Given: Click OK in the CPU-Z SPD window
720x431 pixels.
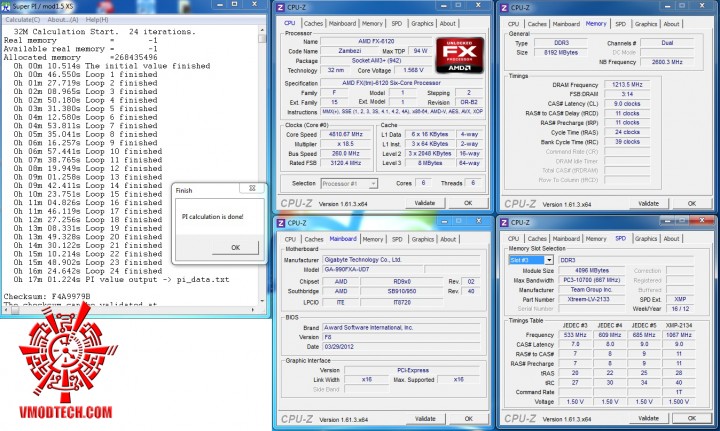Looking at the screenshot, I should (x=692, y=418).
